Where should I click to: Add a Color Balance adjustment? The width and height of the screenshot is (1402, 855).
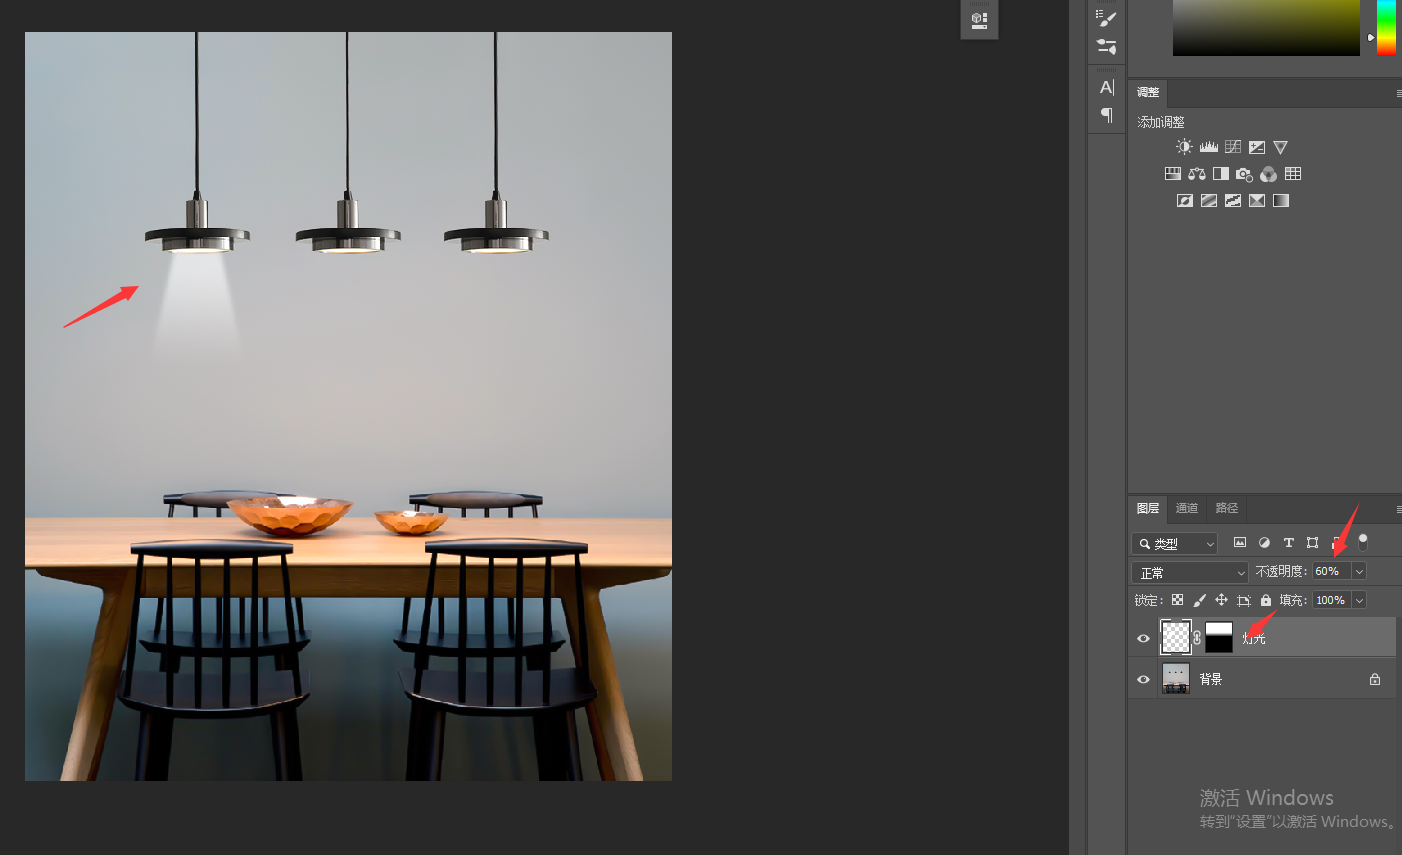1197,174
